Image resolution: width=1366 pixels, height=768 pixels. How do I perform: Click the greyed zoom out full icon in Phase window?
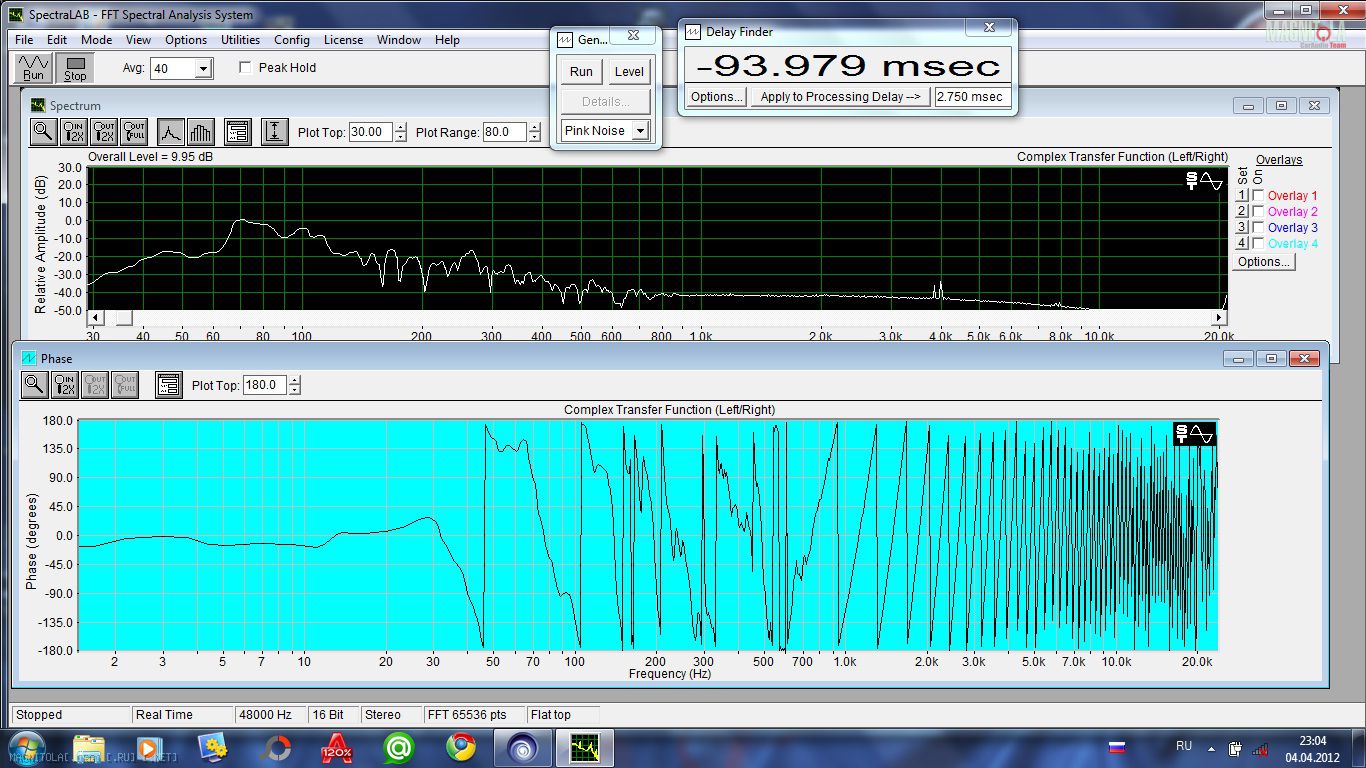tap(124, 384)
